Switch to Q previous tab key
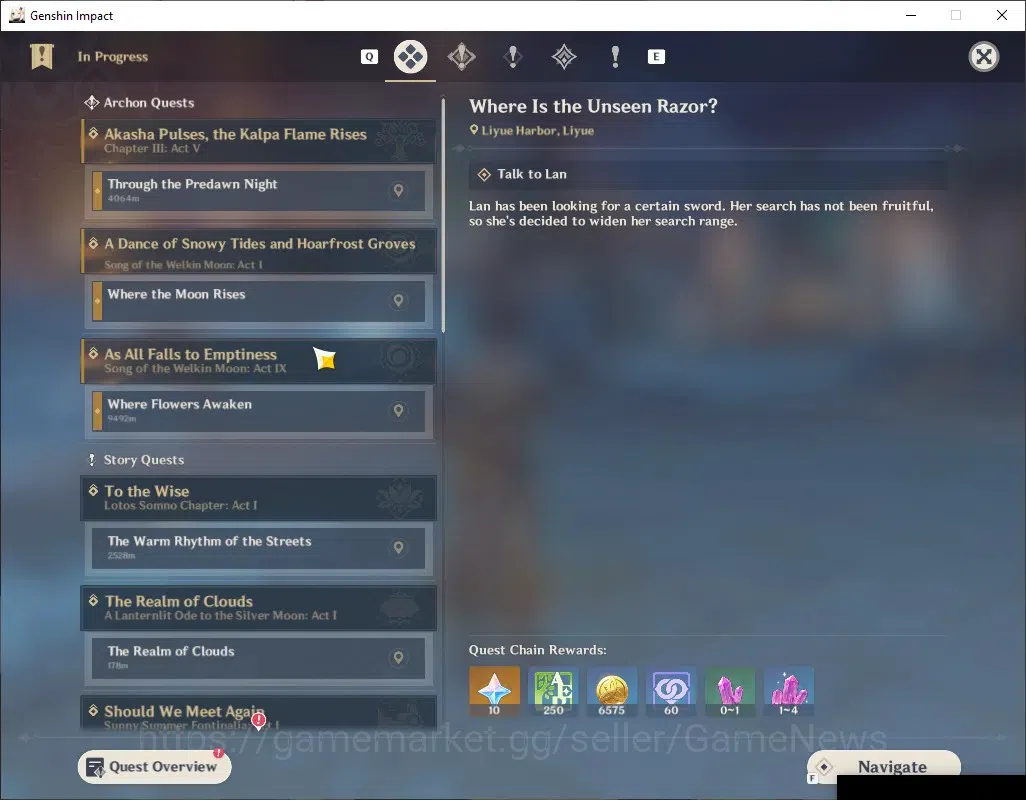The width and height of the screenshot is (1026, 800). (369, 57)
